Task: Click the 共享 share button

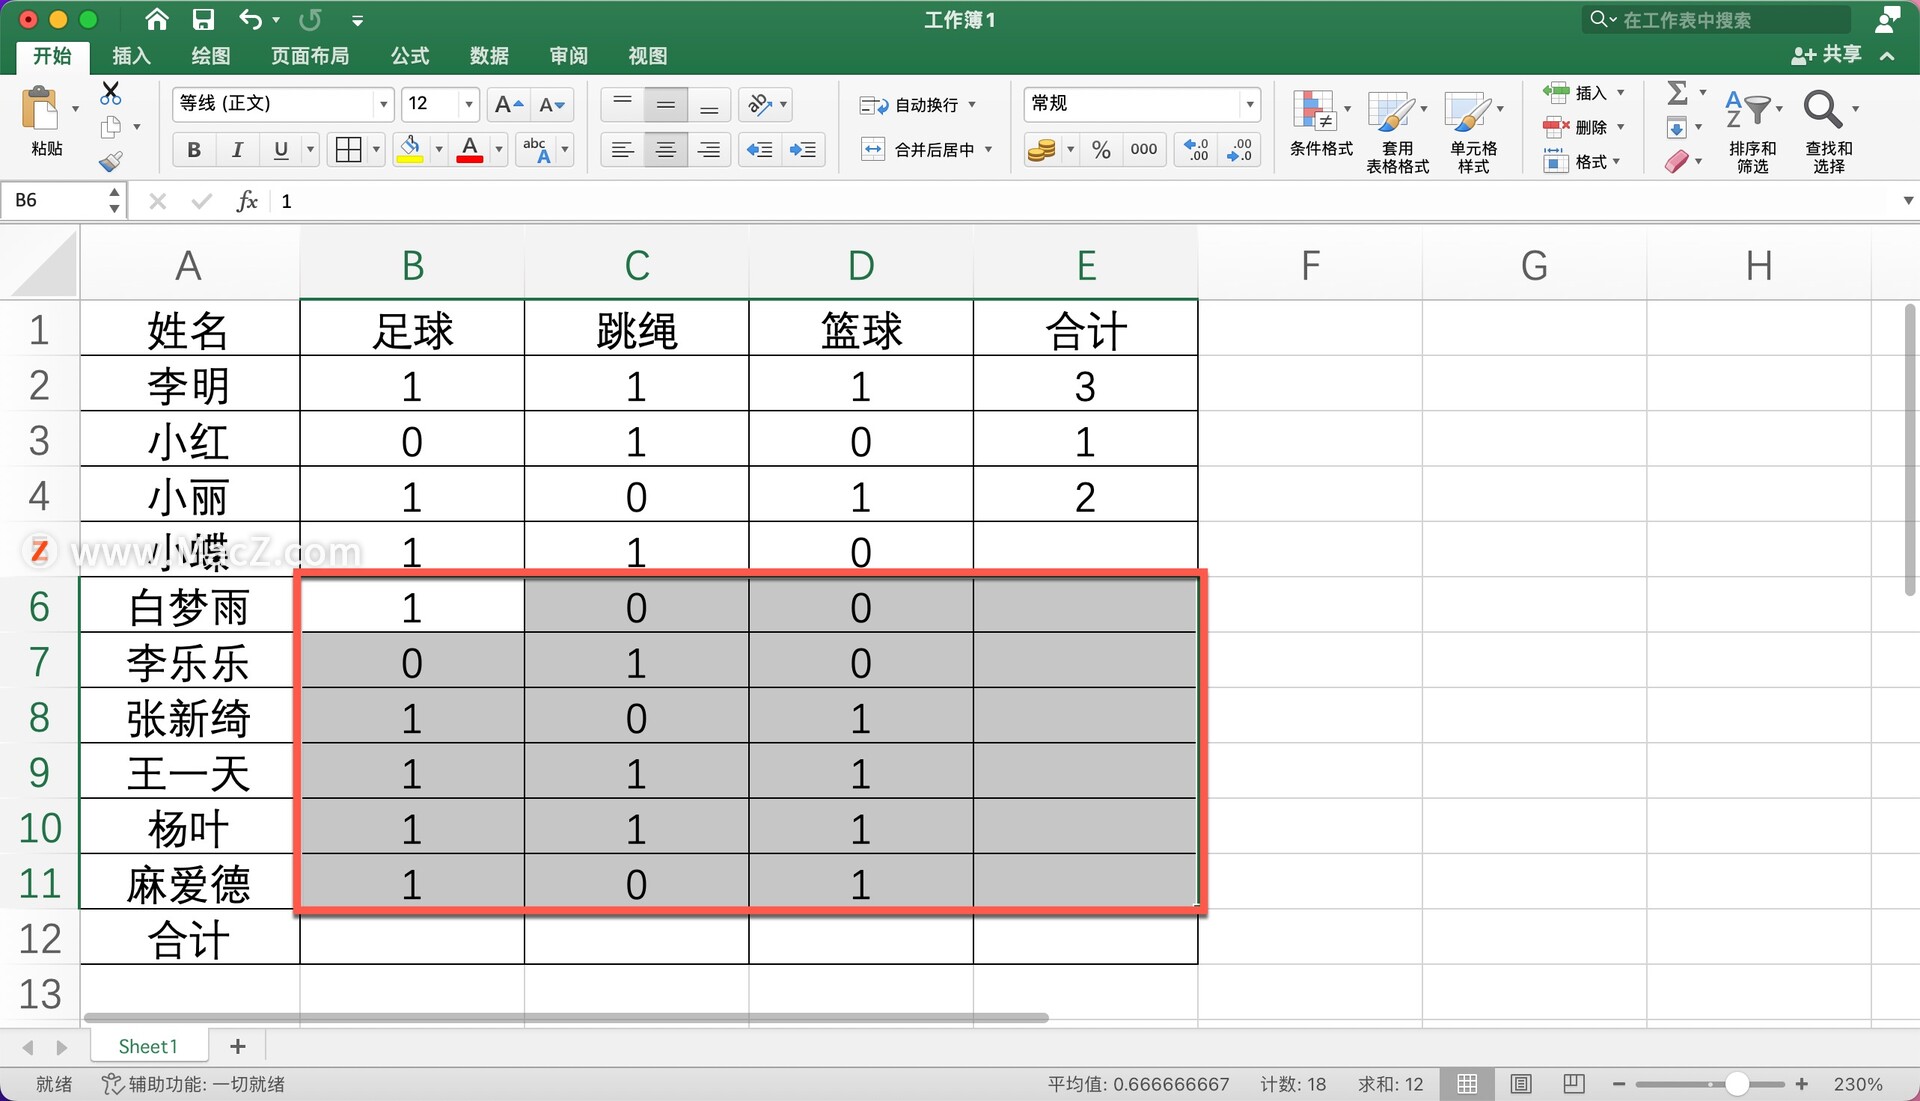Action: pyautogui.click(x=1826, y=55)
